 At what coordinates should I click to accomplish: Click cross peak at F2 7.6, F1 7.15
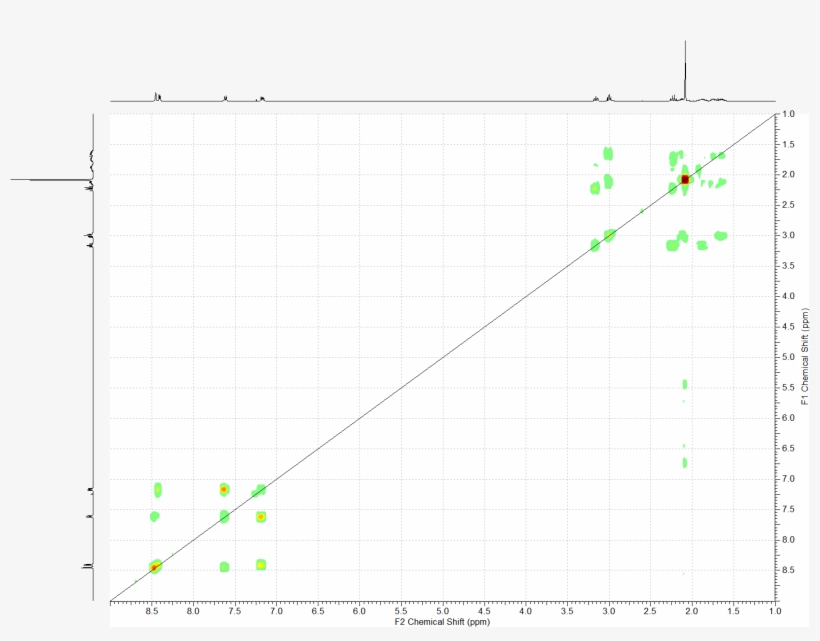(x=224, y=489)
